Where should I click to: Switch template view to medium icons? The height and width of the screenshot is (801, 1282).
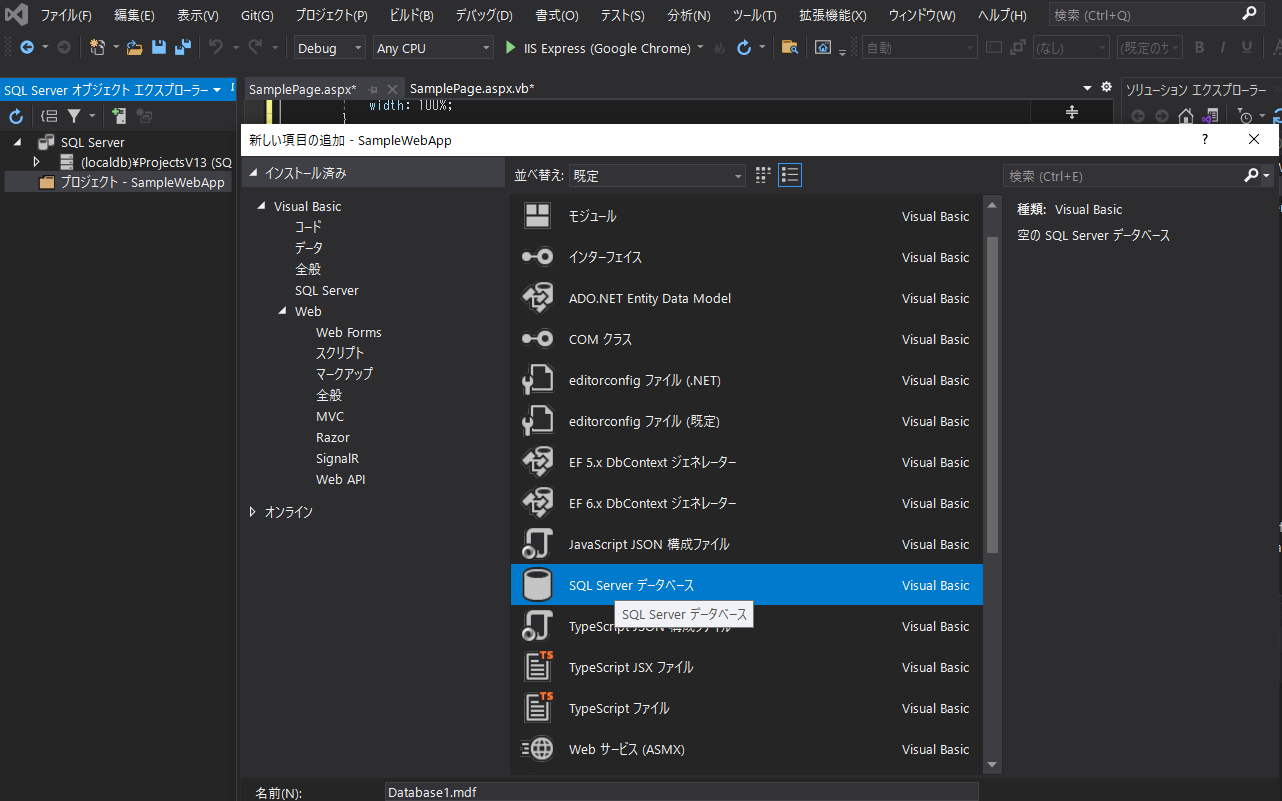click(x=762, y=175)
